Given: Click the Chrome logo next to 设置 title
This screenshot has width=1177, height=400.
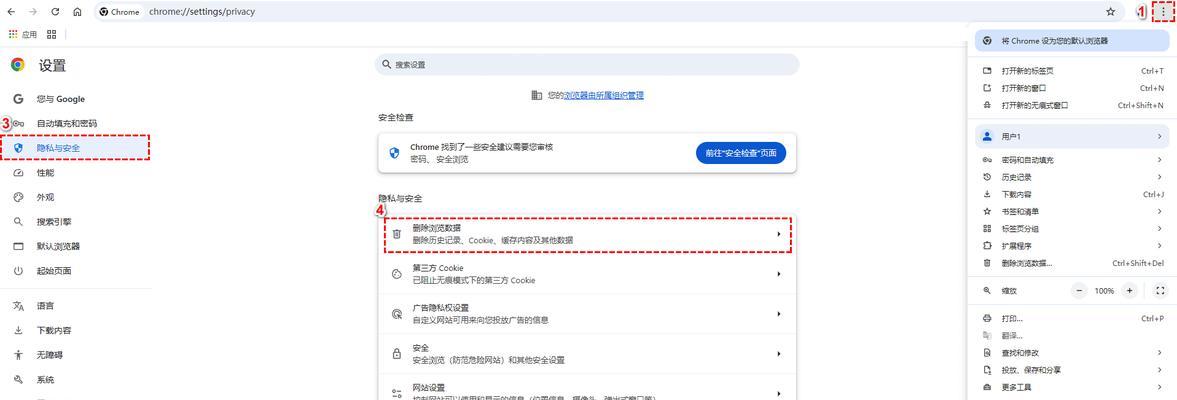Looking at the screenshot, I should point(17,65).
